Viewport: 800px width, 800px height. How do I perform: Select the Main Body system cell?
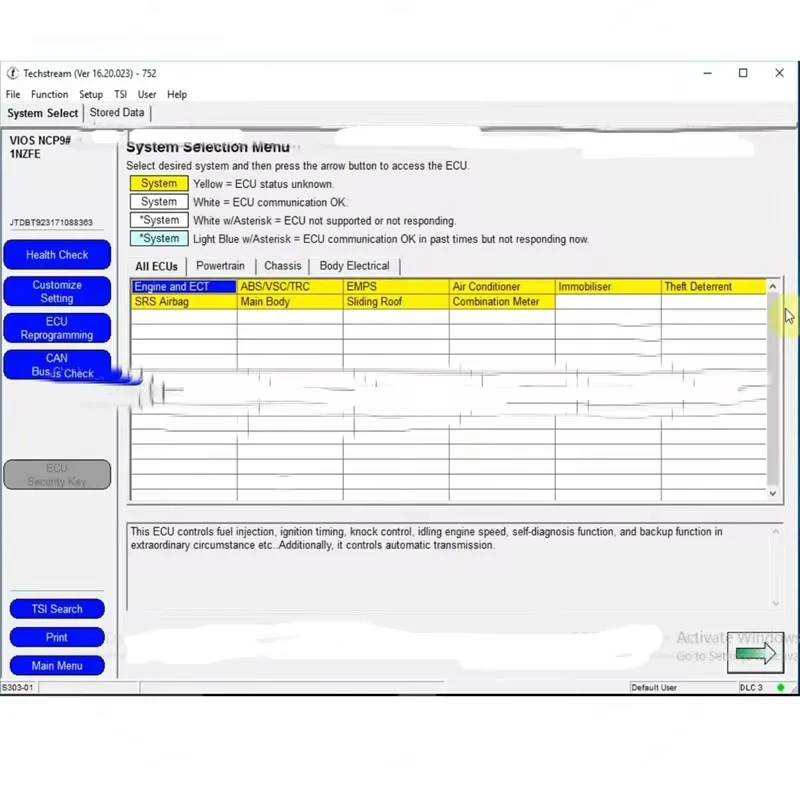pos(290,302)
